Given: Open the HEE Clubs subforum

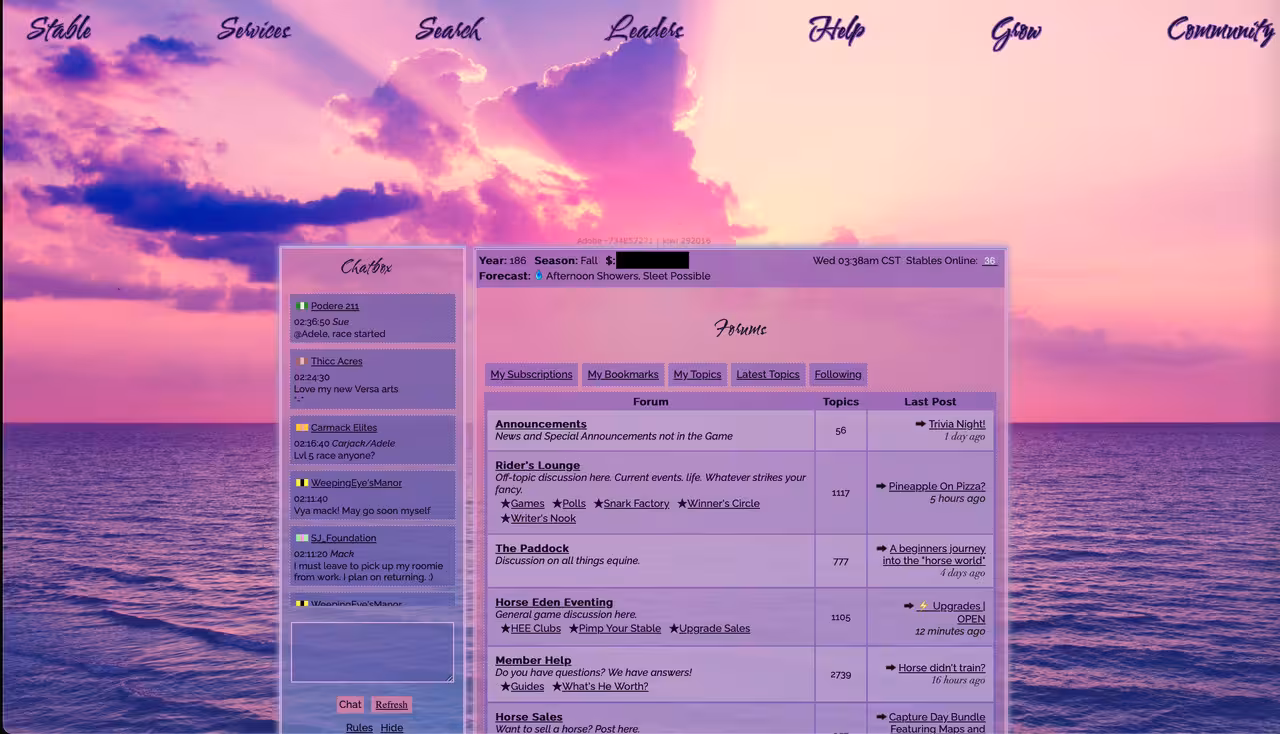Looking at the screenshot, I should click(x=535, y=628).
